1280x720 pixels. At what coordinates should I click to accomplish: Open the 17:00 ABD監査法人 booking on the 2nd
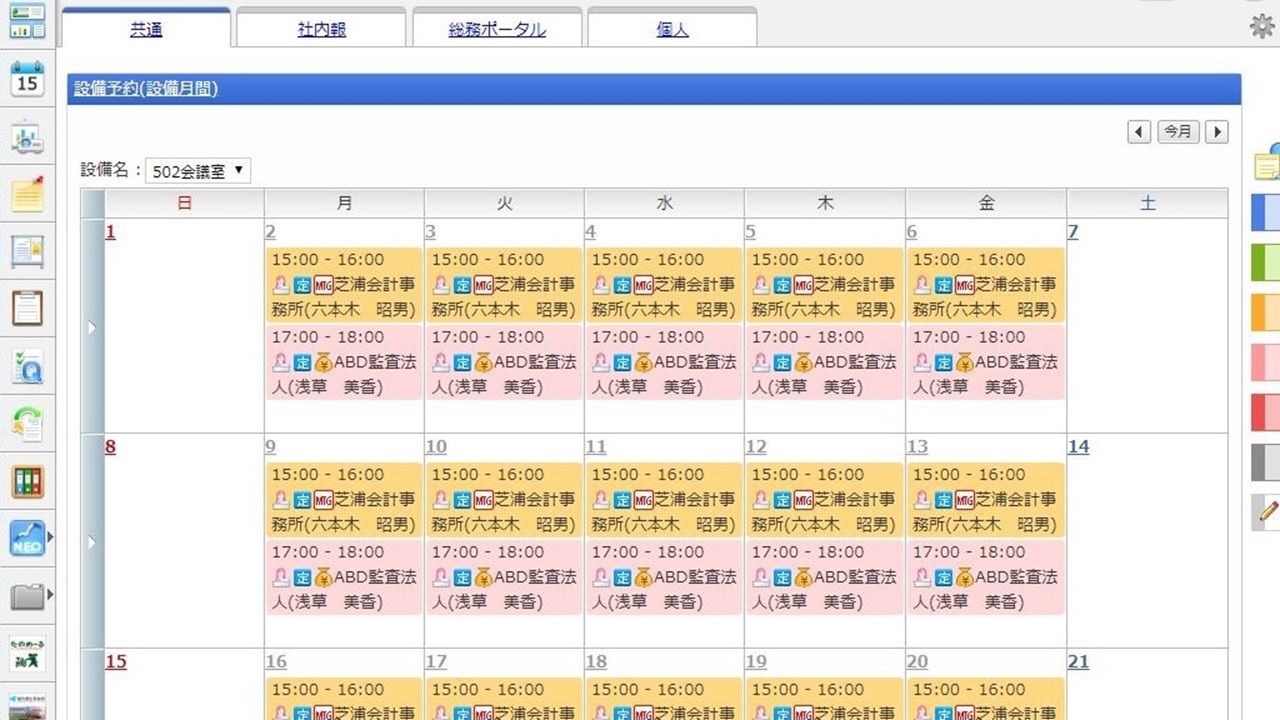tap(344, 362)
